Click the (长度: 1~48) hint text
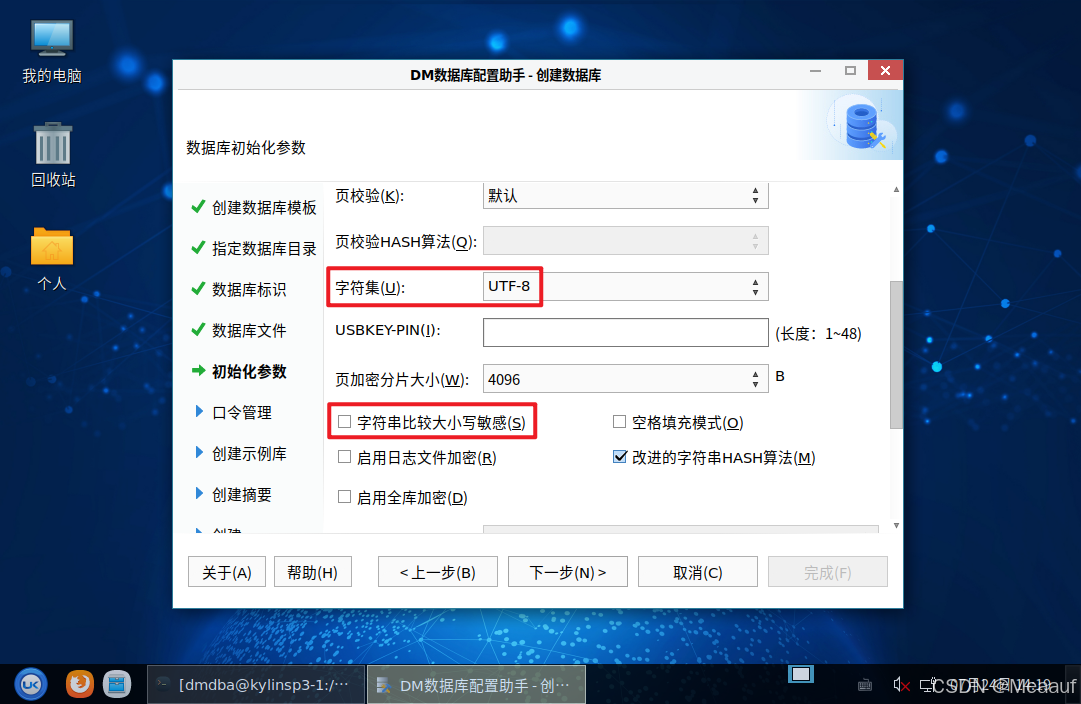The width and height of the screenshot is (1081, 704). point(818,334)
